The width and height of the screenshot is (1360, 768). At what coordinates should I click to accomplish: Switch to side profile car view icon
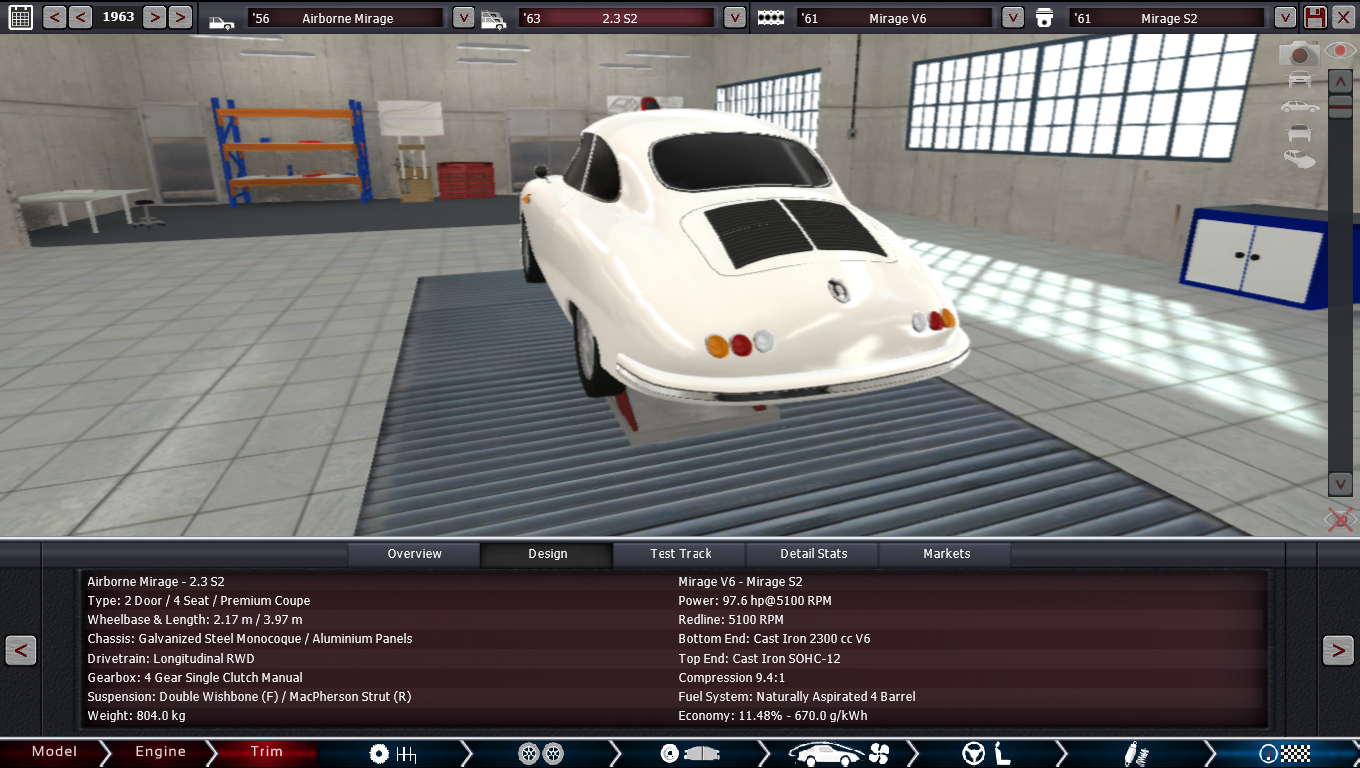tap(1299, 106)
